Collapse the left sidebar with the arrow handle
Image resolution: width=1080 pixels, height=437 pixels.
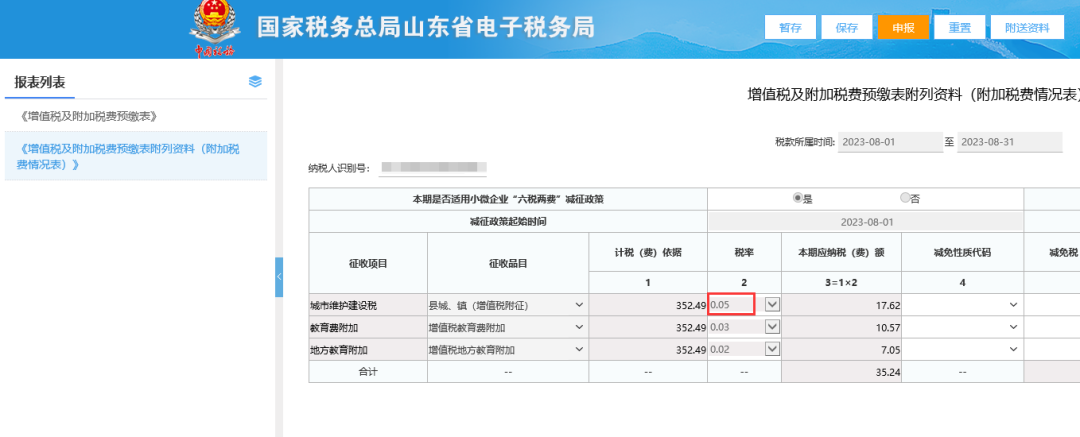pyautogui.click(x=279, y=277)
